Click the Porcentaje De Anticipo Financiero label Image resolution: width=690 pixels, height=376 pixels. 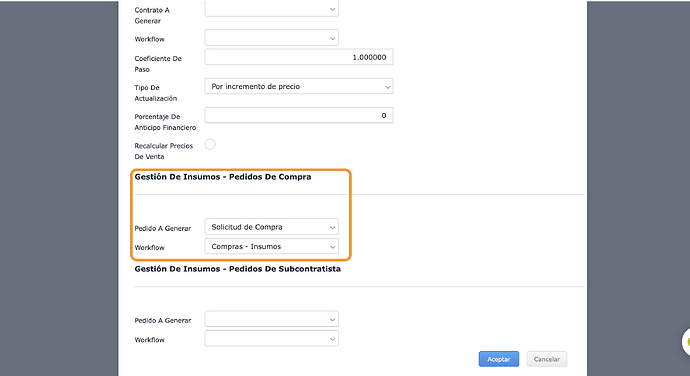pyautogui.click(x=165, y=122)
